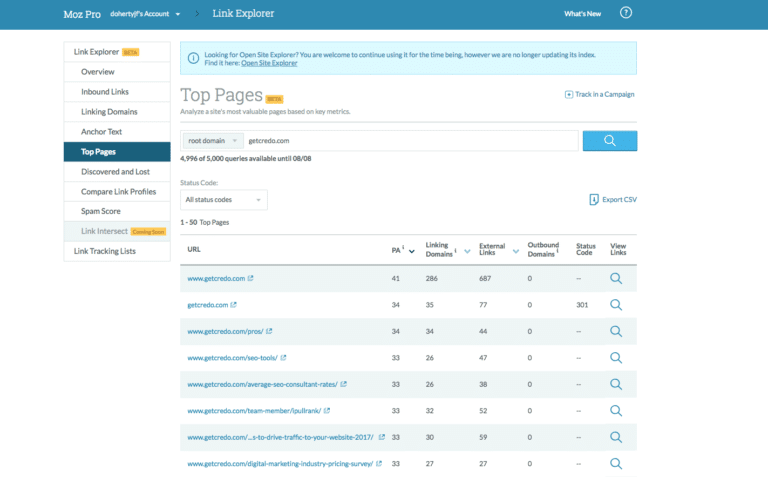The height and width of the screenshot is (477, 768).
Task: Click the Status Code column header
Action: tap(585, 249)
